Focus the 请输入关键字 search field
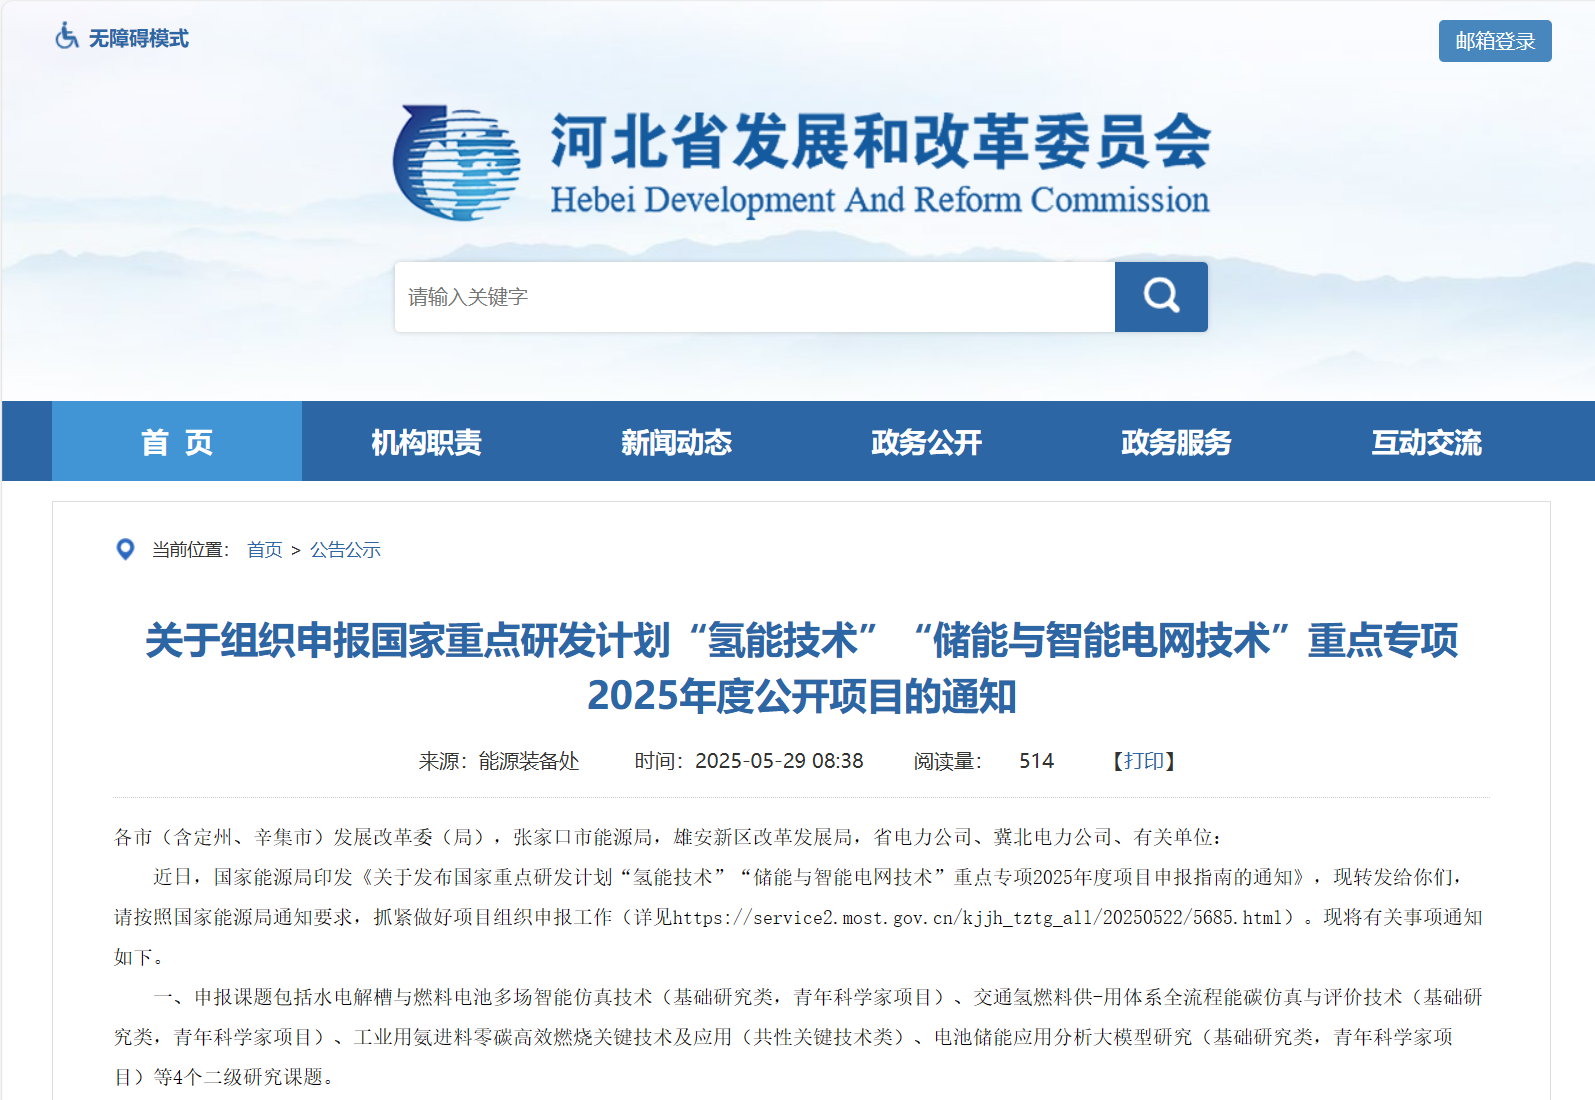1595x1100 pixels. [x=754, y=297]
